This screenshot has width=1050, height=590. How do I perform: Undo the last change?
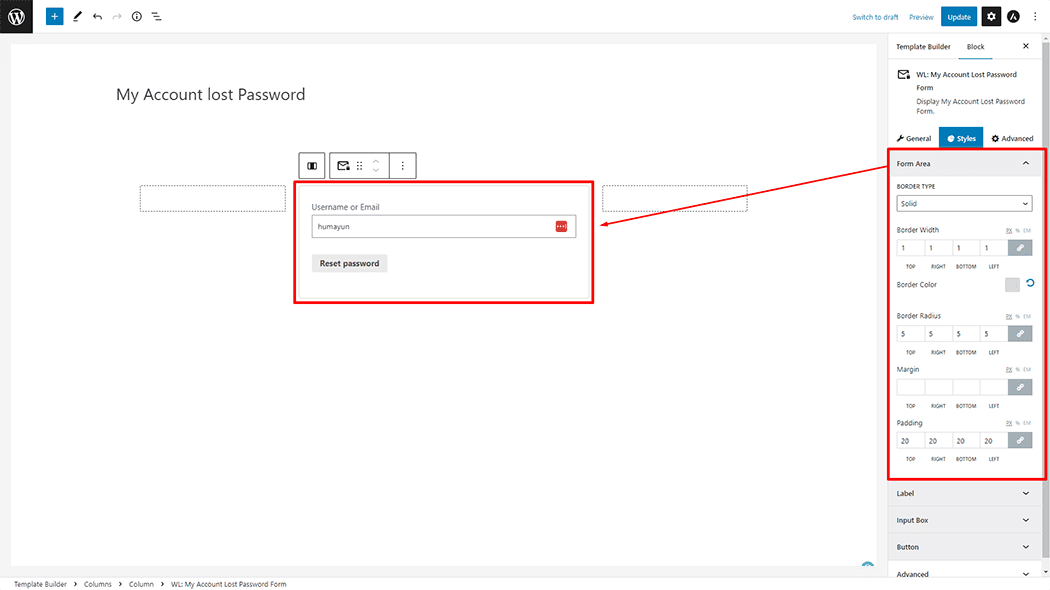(98, 16)
